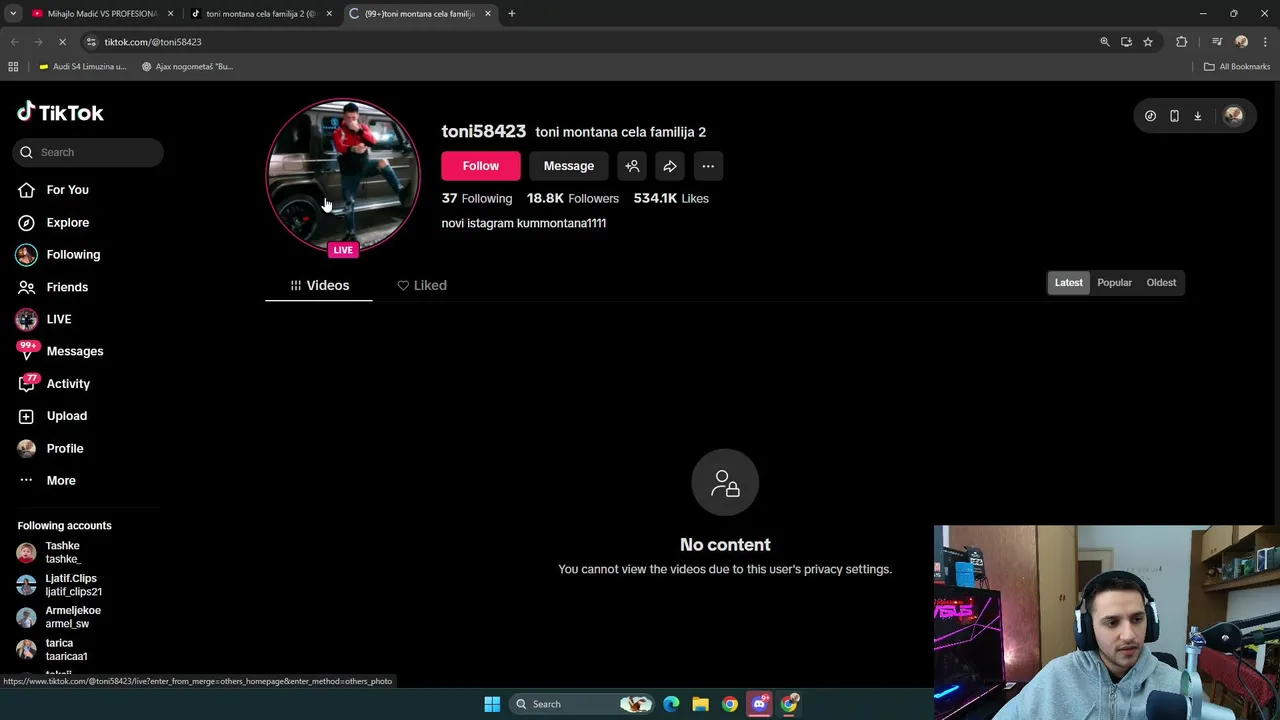Click the phone app icon in header
1280x720 pixels.
point(1174,116)
